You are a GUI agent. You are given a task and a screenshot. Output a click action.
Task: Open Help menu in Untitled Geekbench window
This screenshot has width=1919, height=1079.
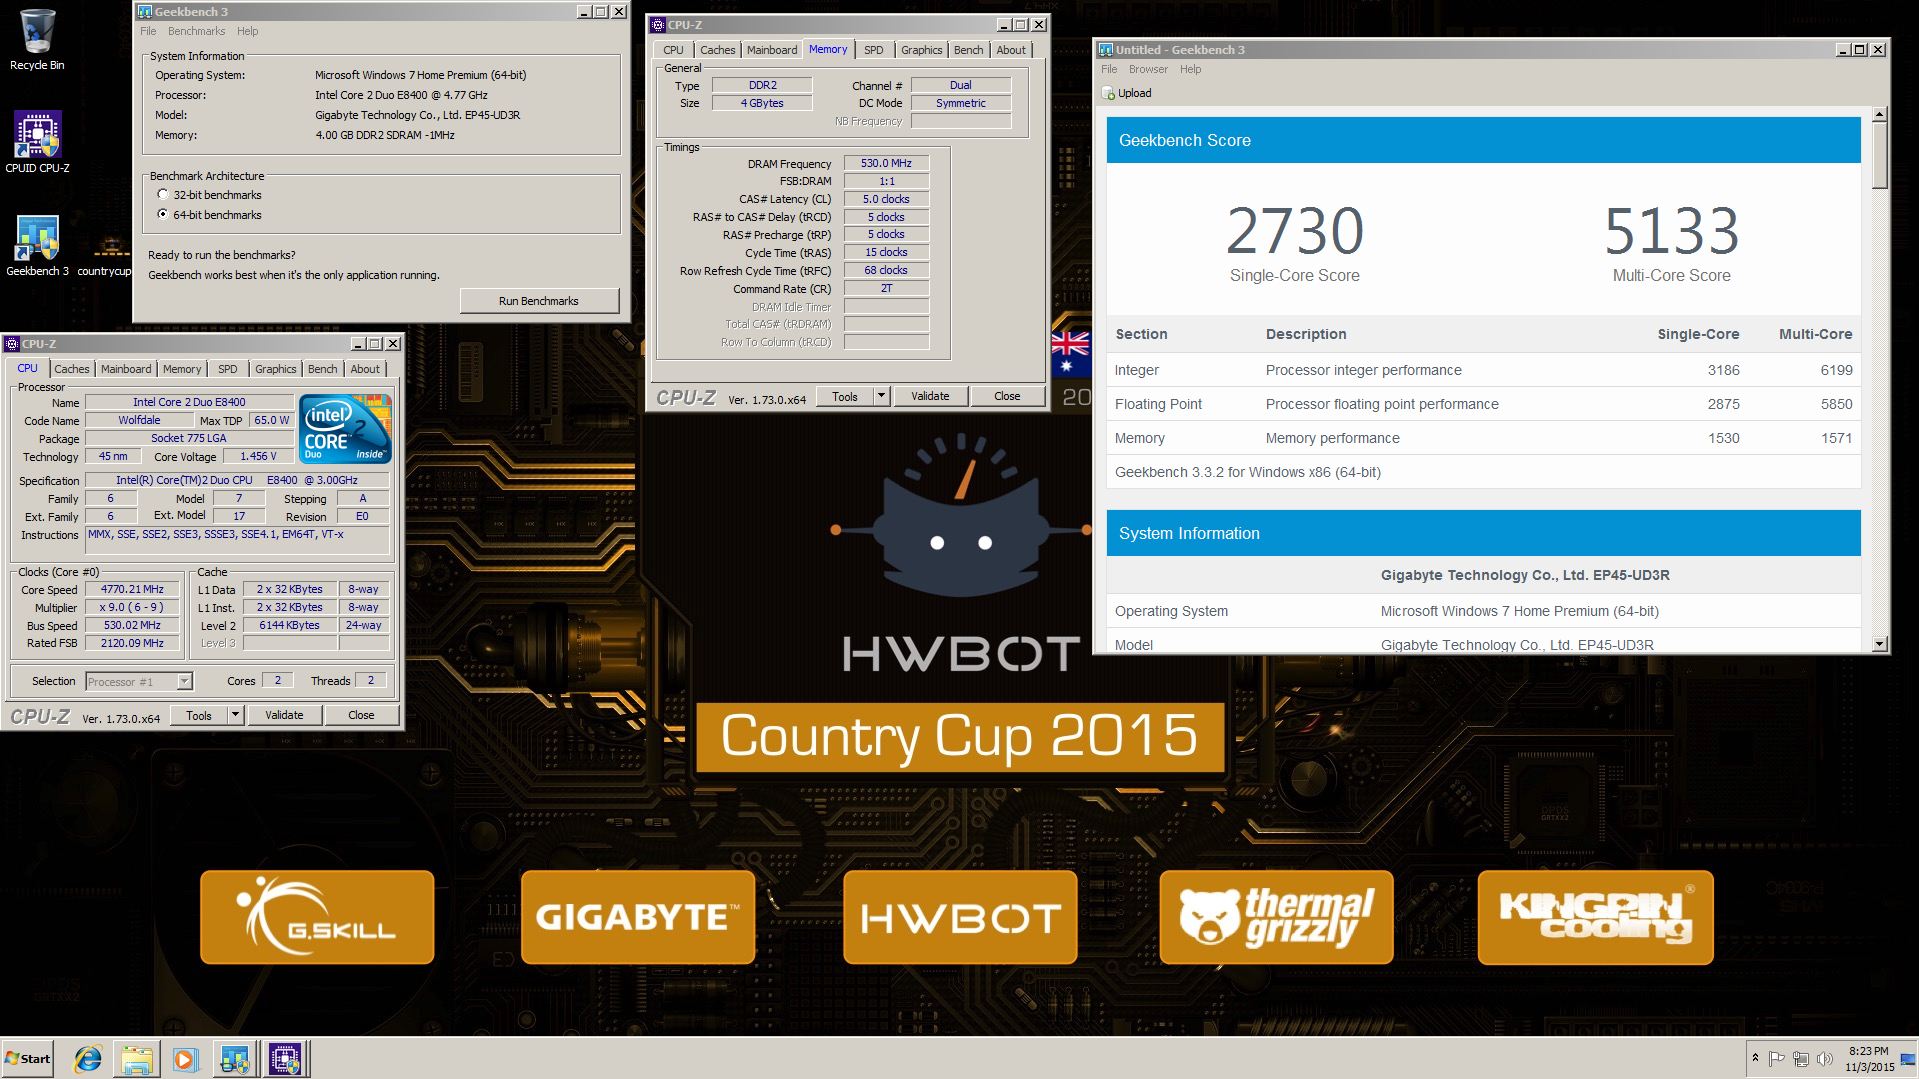(1190, 69)
